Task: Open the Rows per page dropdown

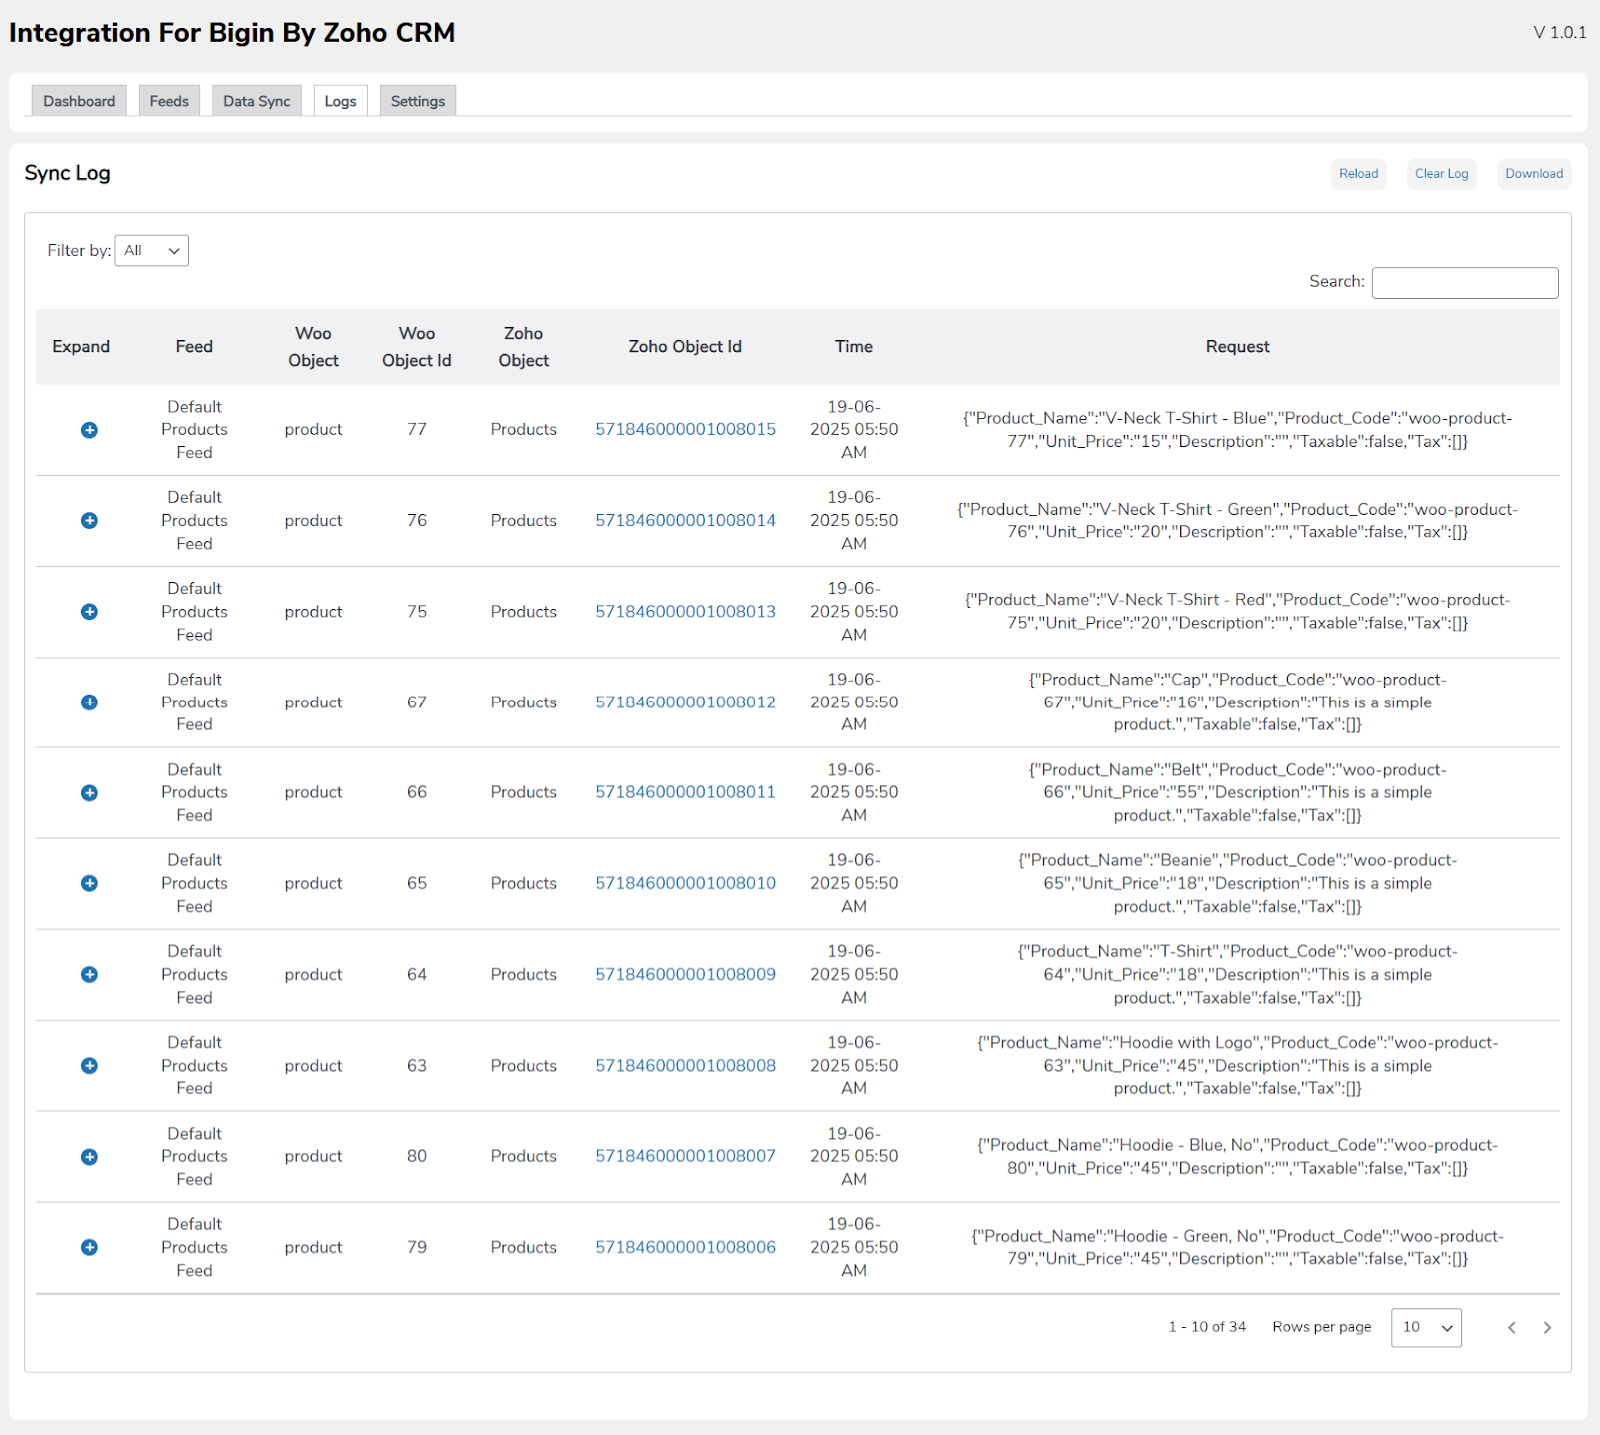Action: (1425, 1328)
